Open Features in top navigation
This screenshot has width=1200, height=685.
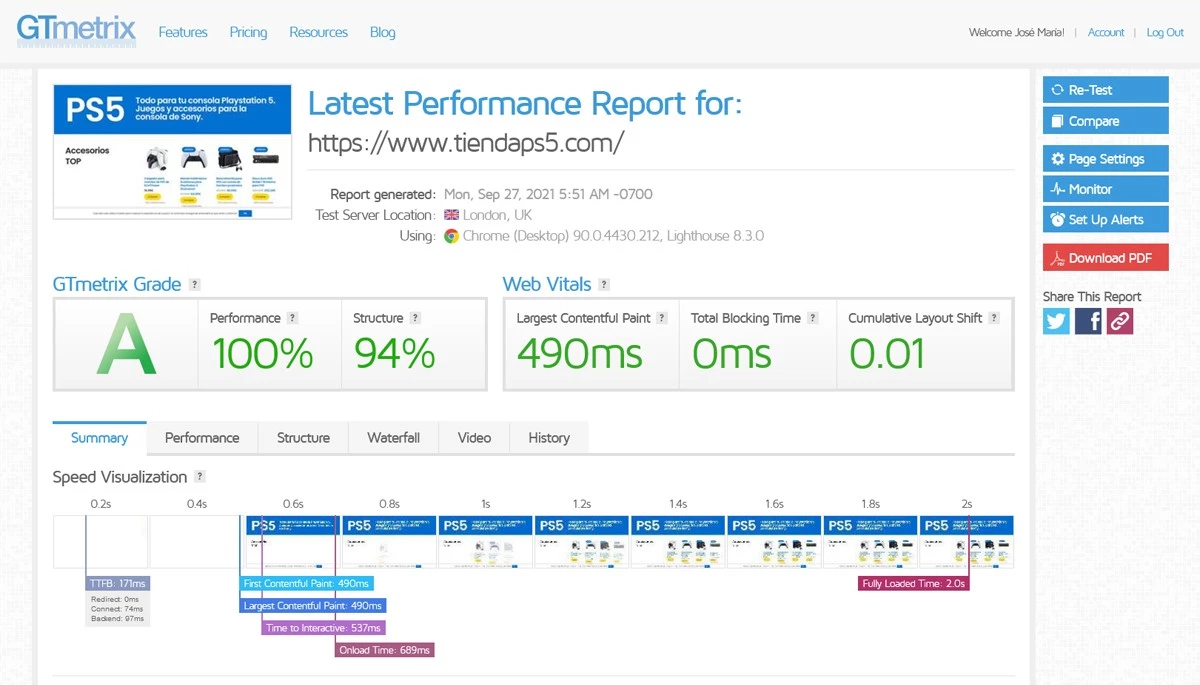[183, 32]
